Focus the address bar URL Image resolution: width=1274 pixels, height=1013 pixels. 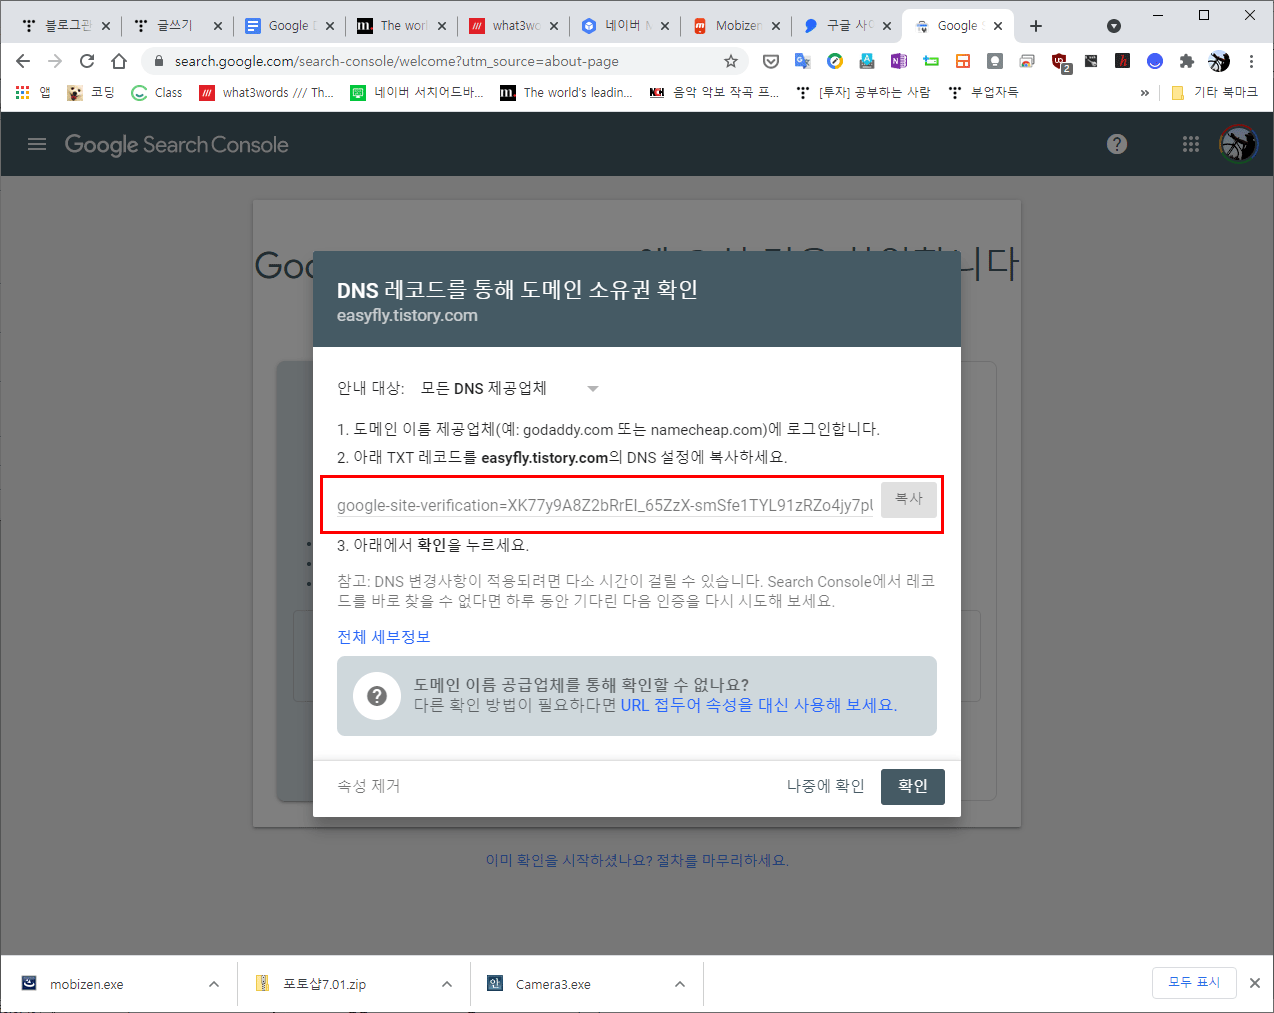click(397, 61)
